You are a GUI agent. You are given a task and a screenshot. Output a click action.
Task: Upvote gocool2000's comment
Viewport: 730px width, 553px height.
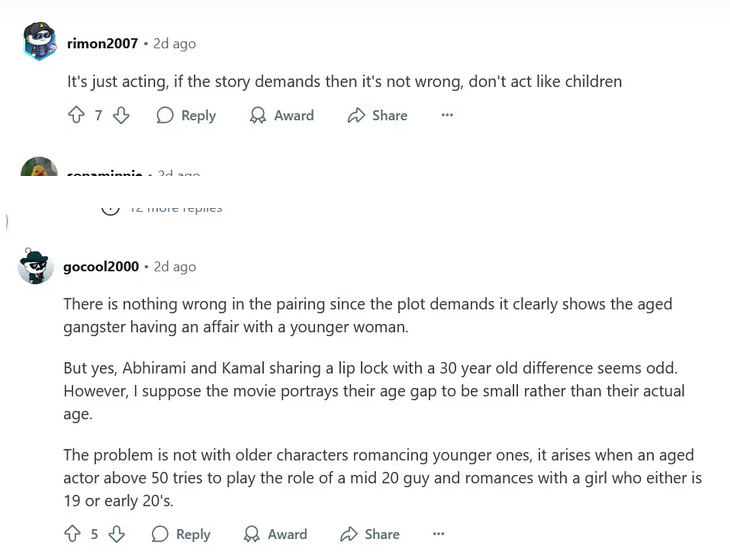click(x=72, y=534)
